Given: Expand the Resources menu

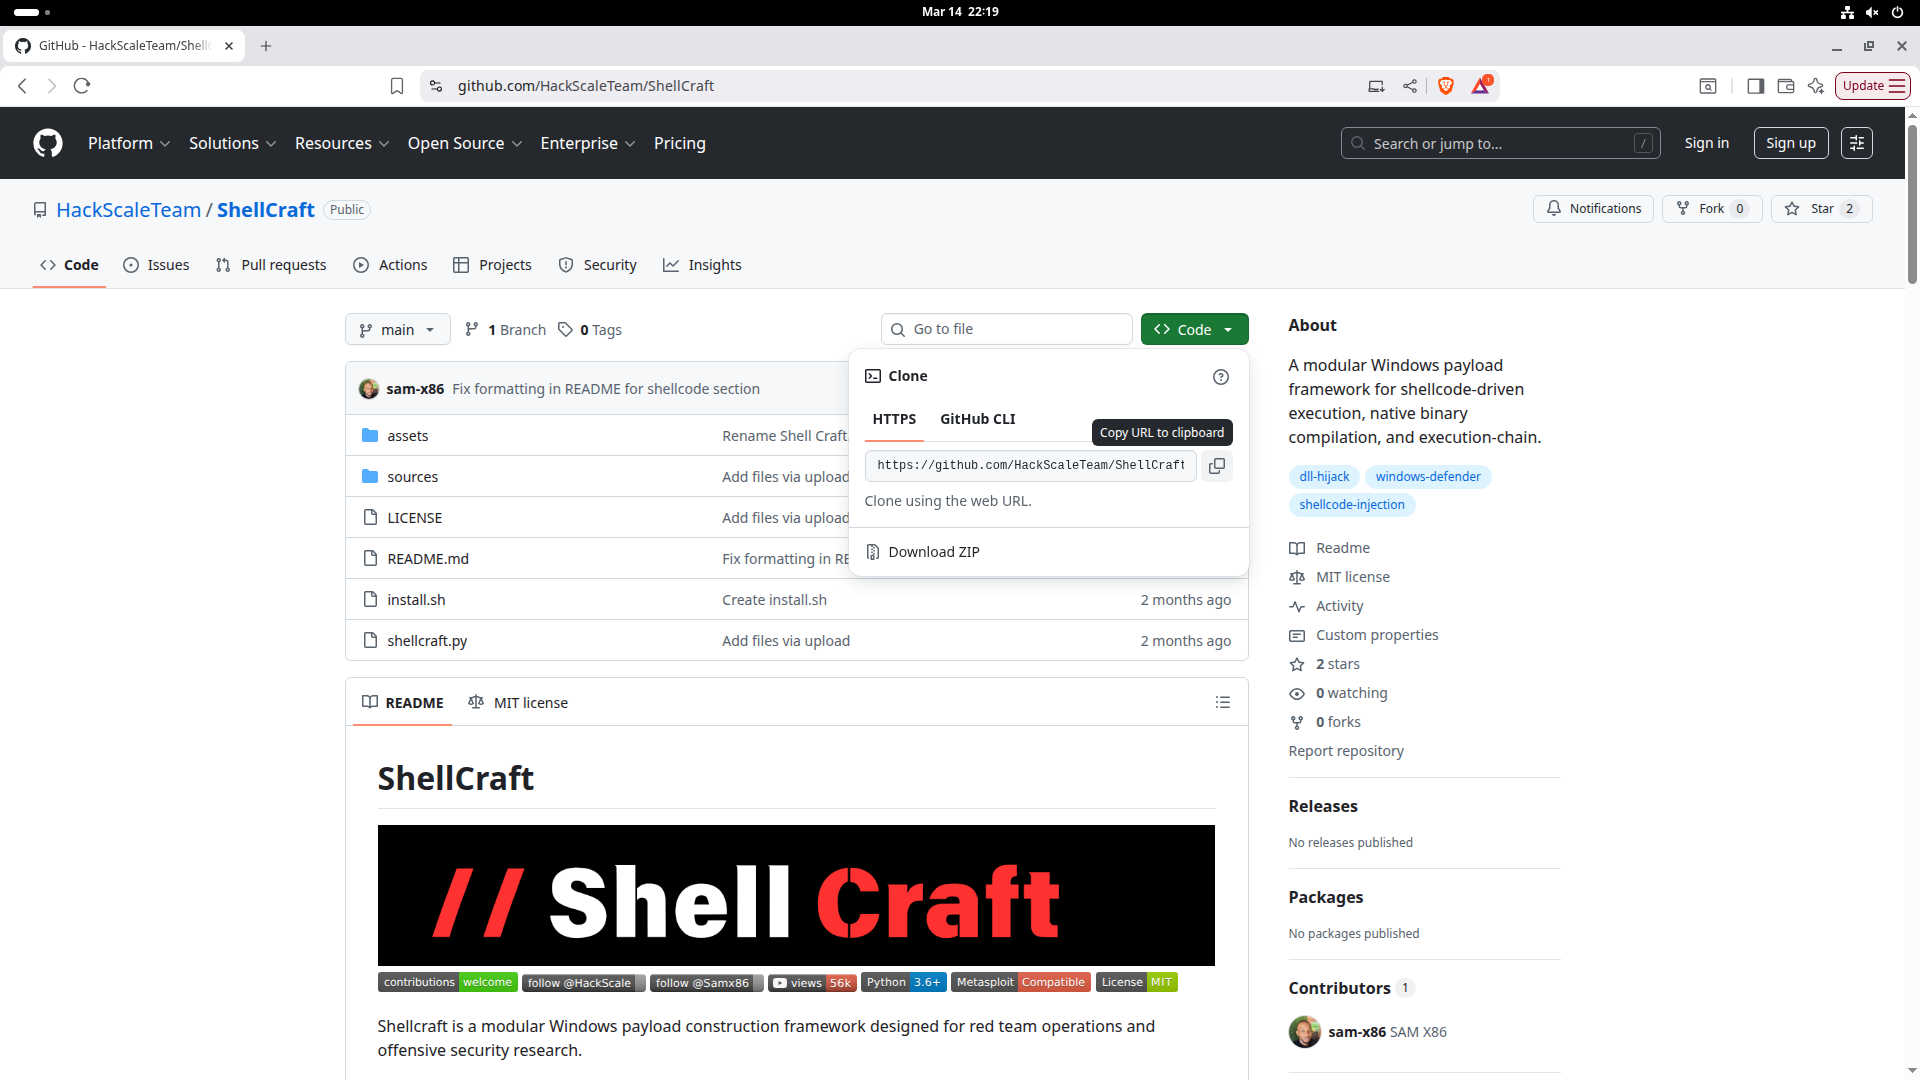Looking at the screenshot, I should tap(342, 143).
